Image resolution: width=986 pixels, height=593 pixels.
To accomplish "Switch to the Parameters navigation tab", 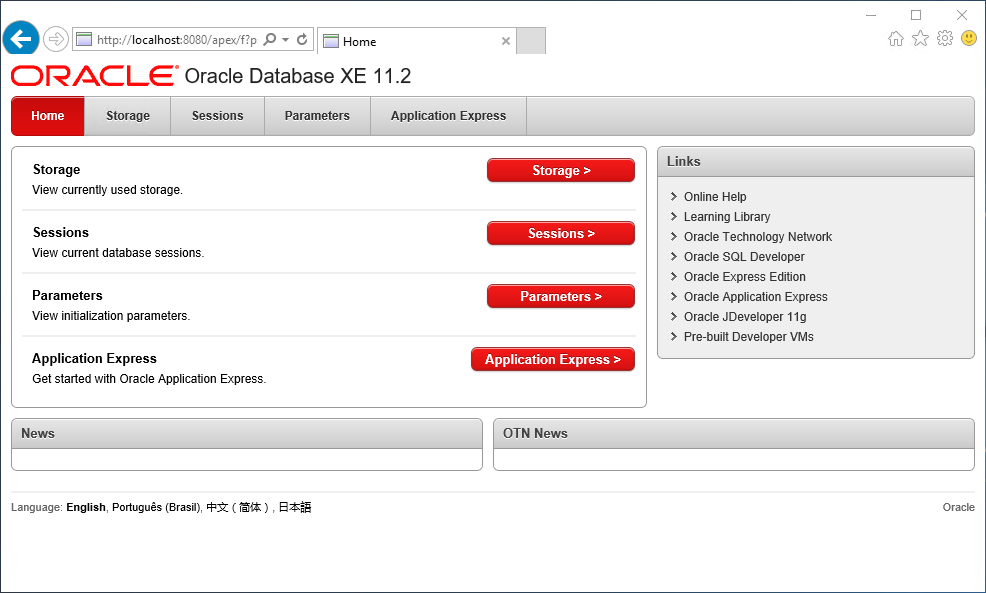I will 317,116.
